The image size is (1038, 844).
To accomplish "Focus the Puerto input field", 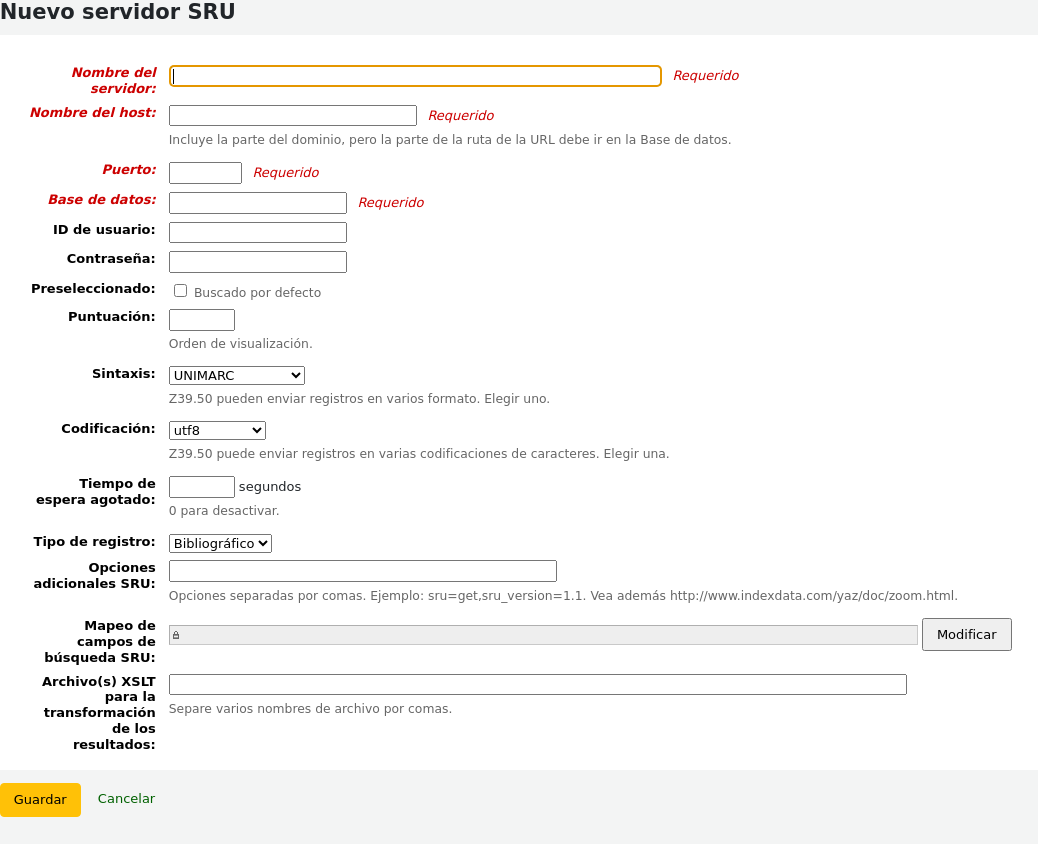I will tap(205, 172).
